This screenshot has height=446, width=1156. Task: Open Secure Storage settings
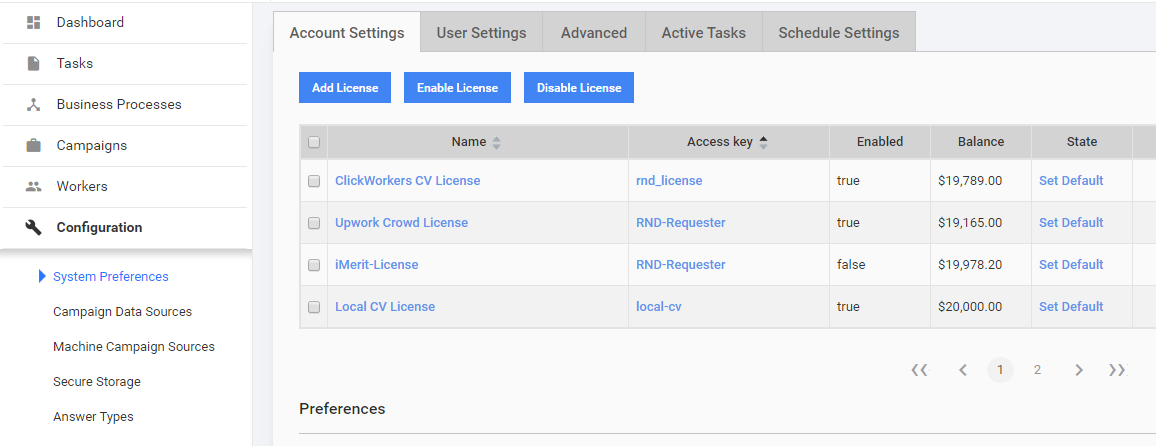(97, 382)
